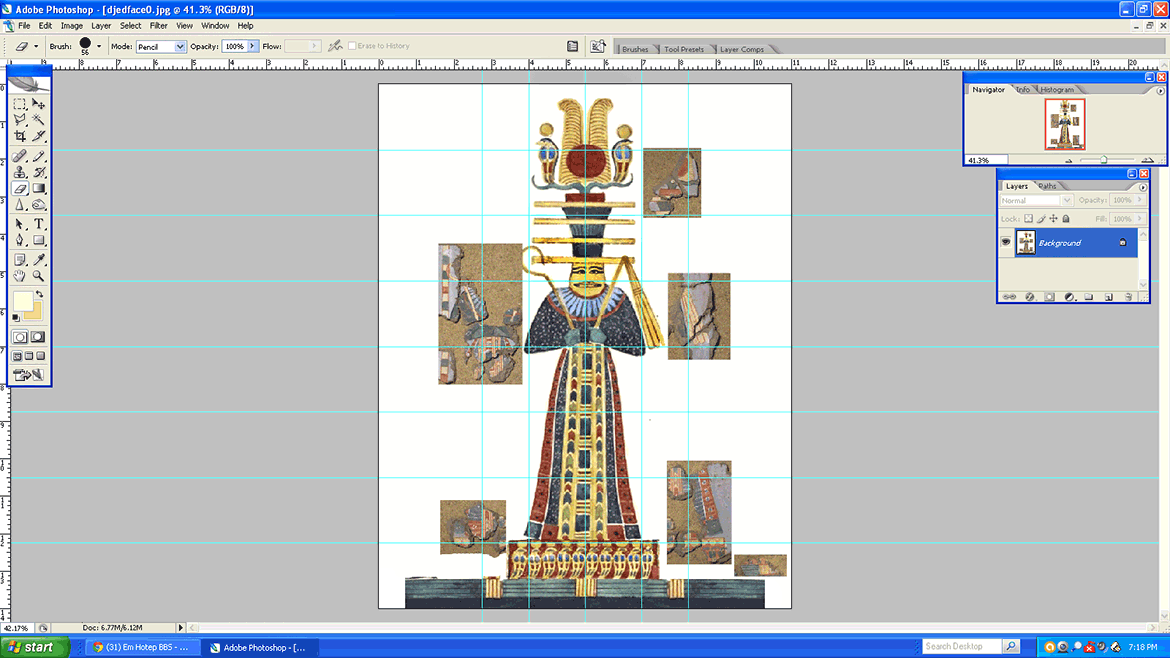Hide the Background layer eye icon

click(1006, 242)
